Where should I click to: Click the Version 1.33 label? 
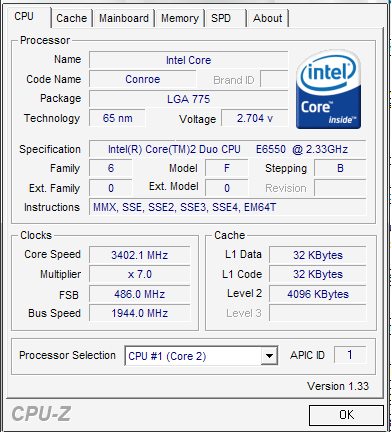click(x=338, y=386)
